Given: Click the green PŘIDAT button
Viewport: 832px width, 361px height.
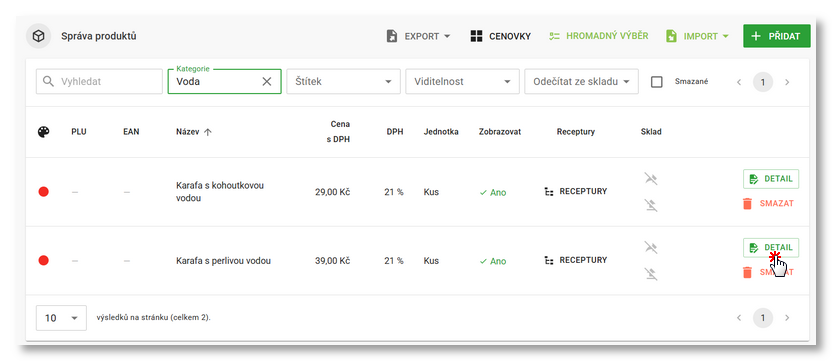Looking at the screenshot, I should pos(776,36).
